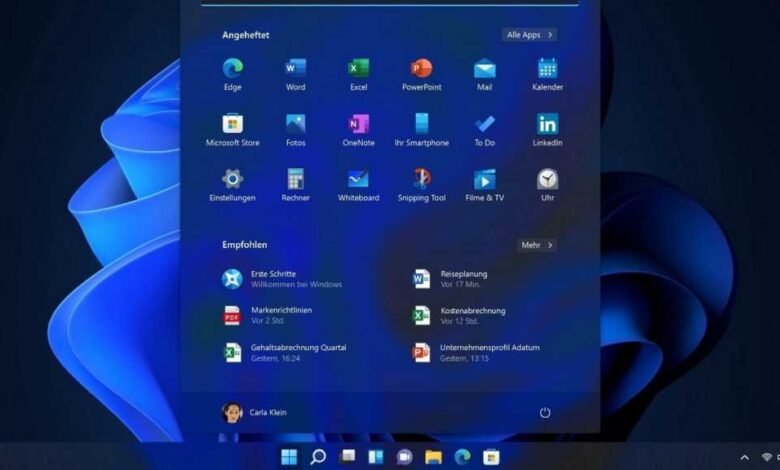Launch Edge from the taskbar
The height and width of the screenshot is (470, 780).
pyautogui.click(x=462, y=457)
